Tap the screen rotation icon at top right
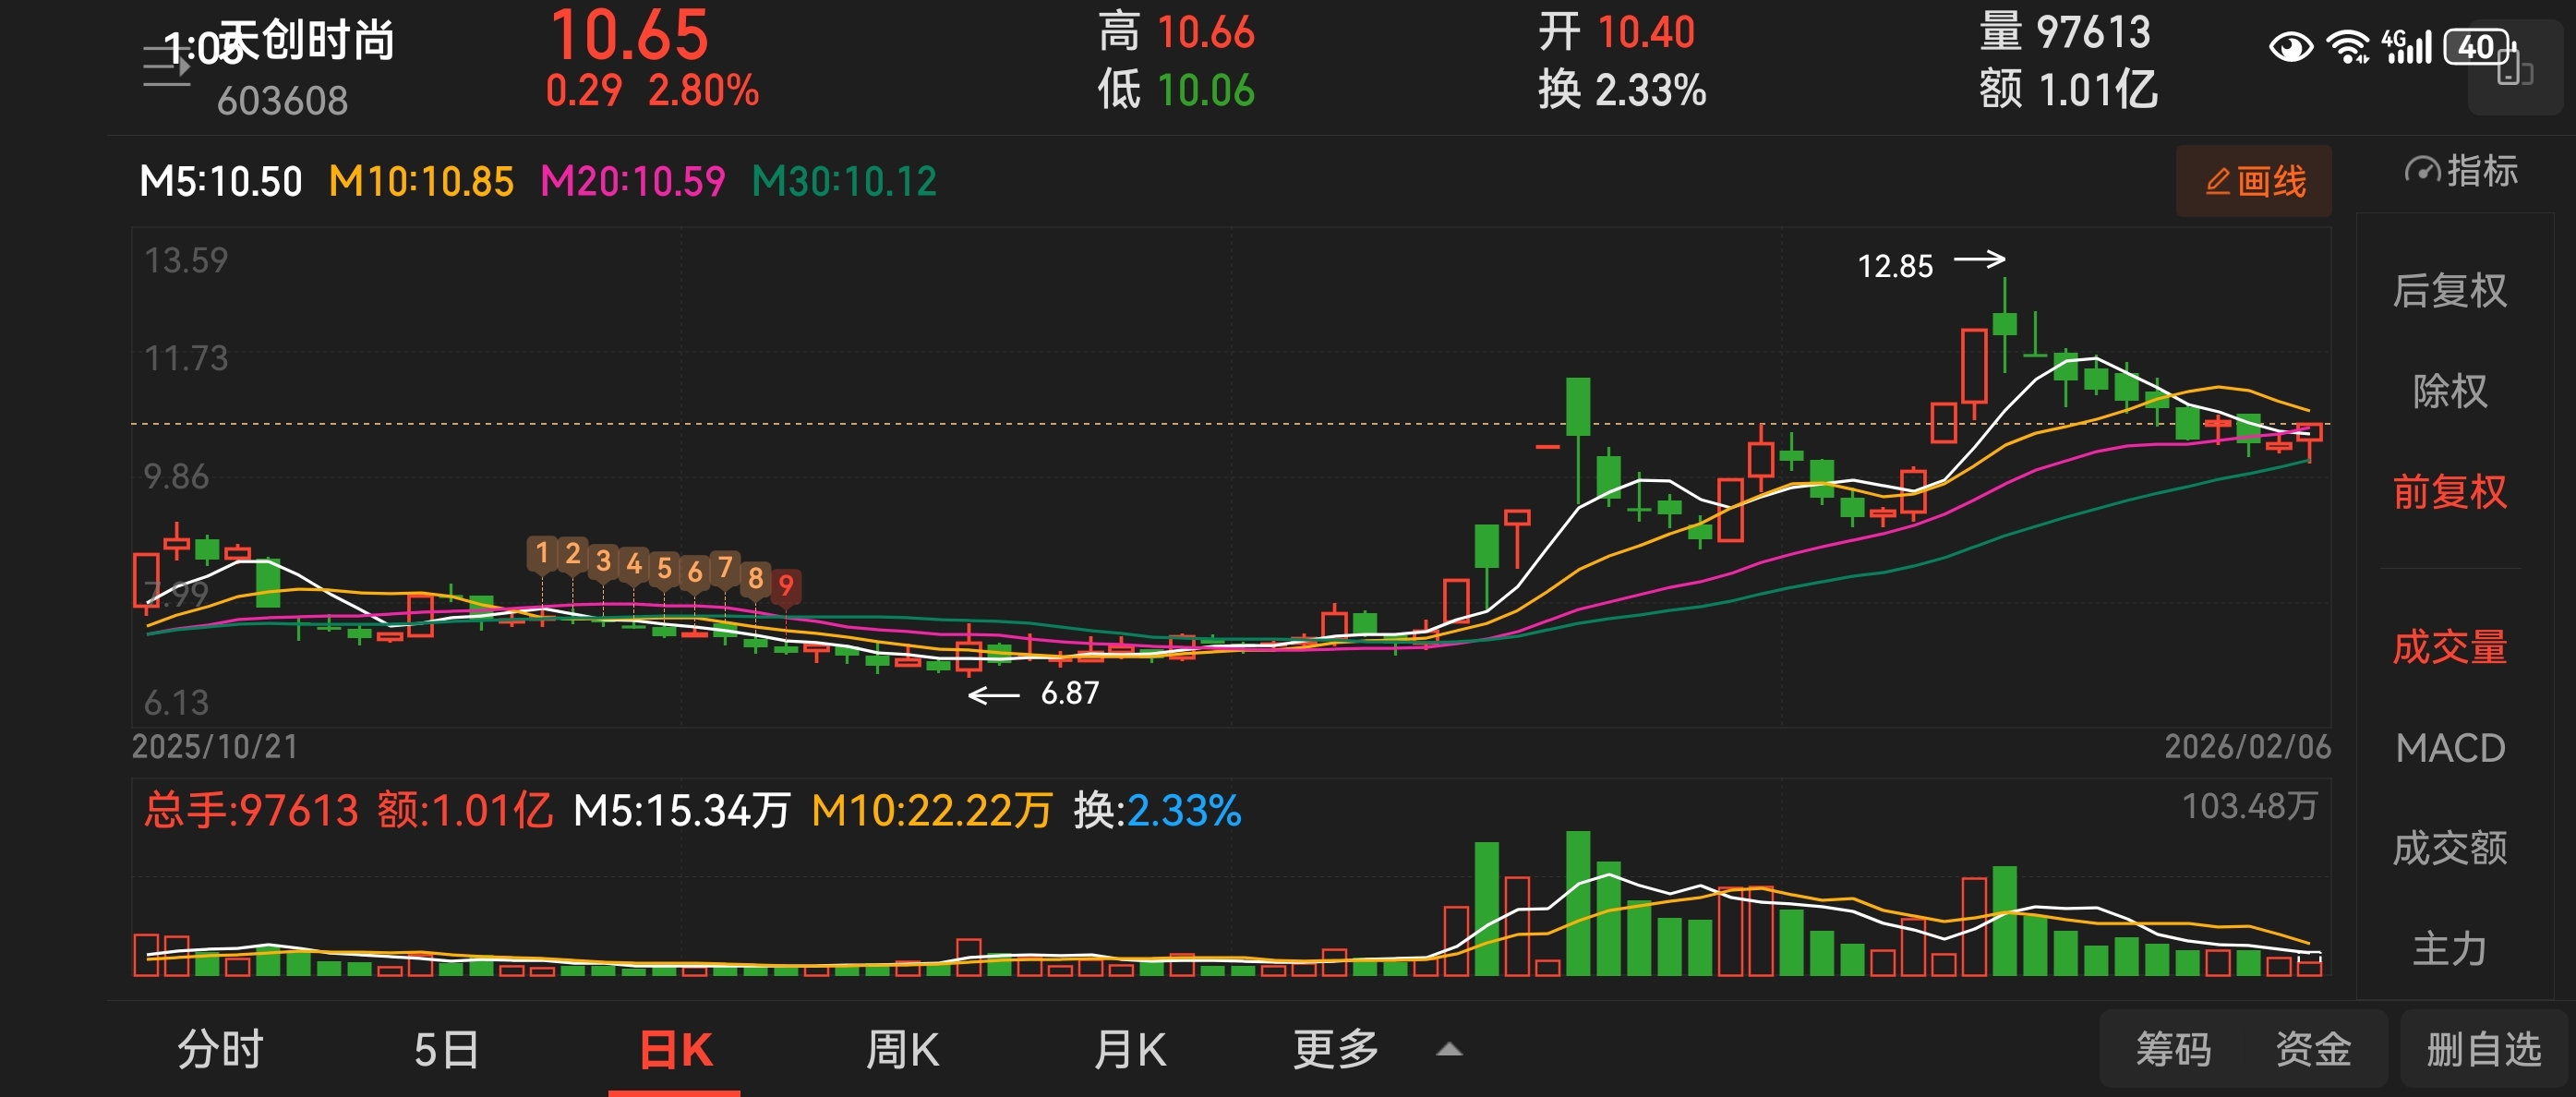The width and height of the screenshot is (2576, 1097). pyautogui.click(x=2514, y=70)
